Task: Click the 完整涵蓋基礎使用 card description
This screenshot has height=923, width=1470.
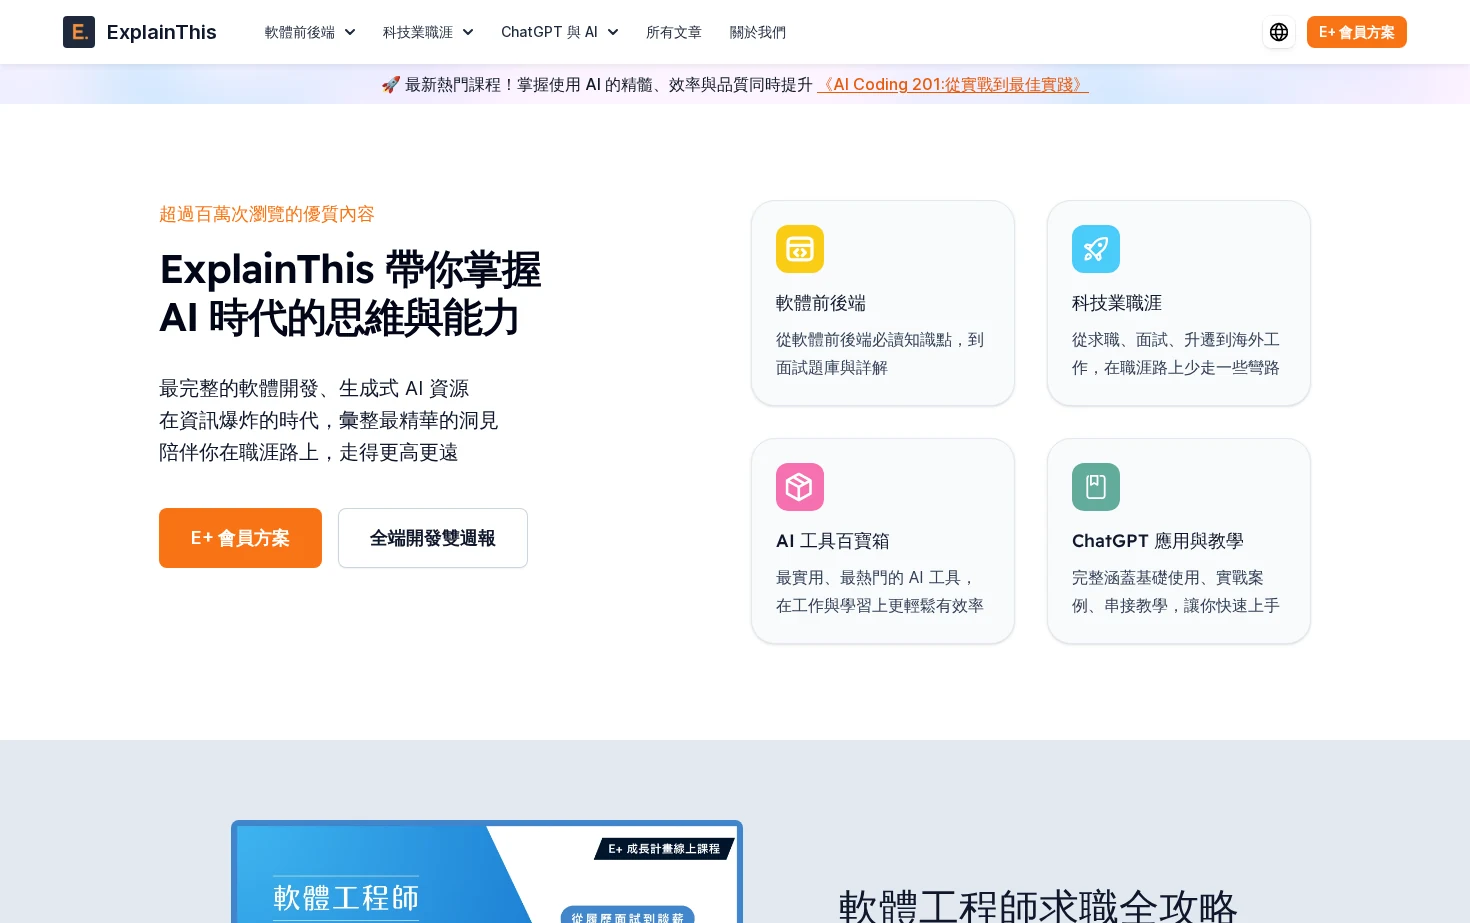Action: pos(1176,592)
